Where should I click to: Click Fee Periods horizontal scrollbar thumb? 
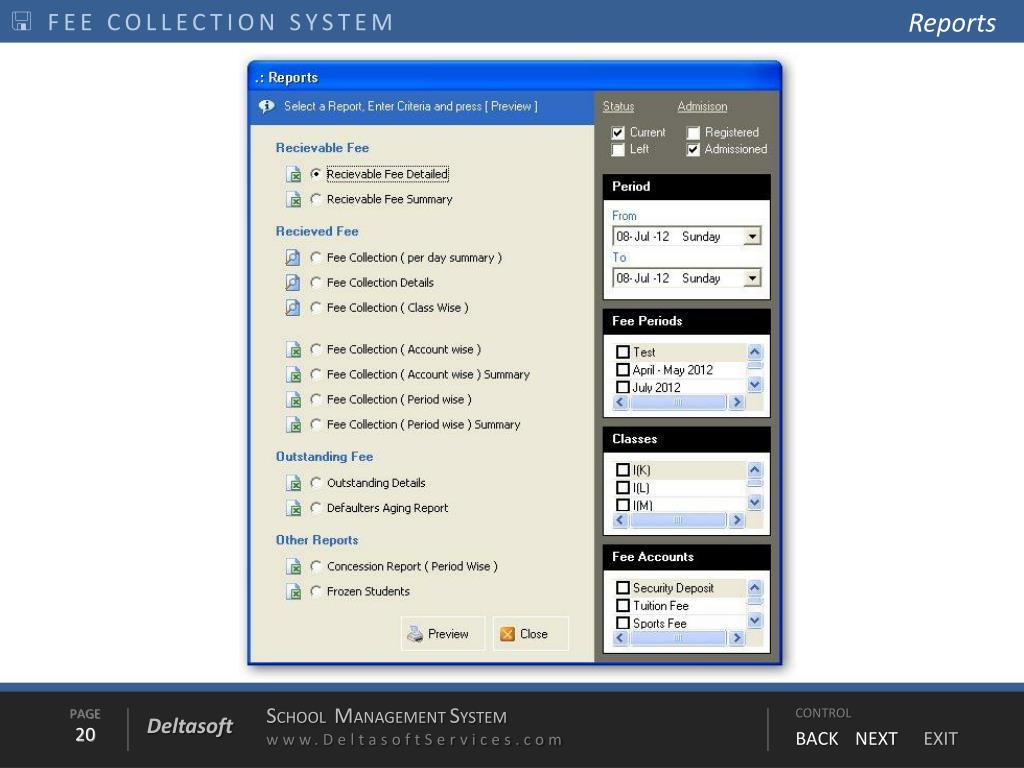tap(679, 402)
